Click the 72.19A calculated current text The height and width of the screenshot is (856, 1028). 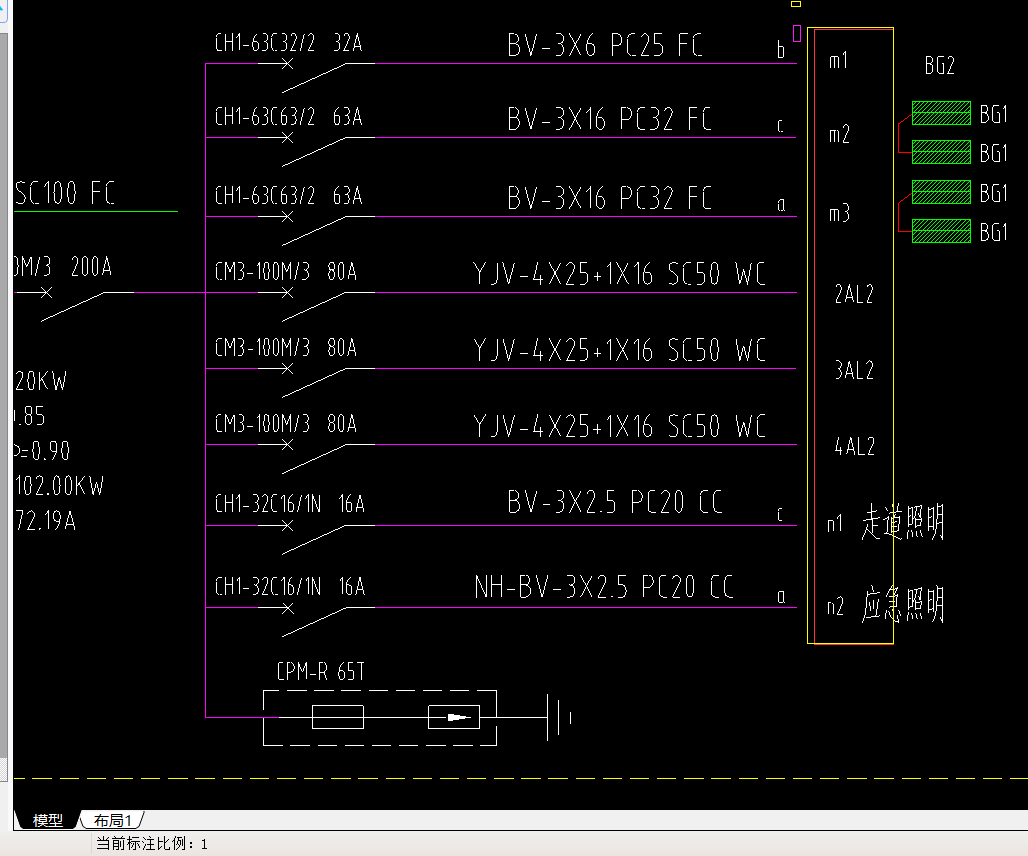[x=45, y=521]
